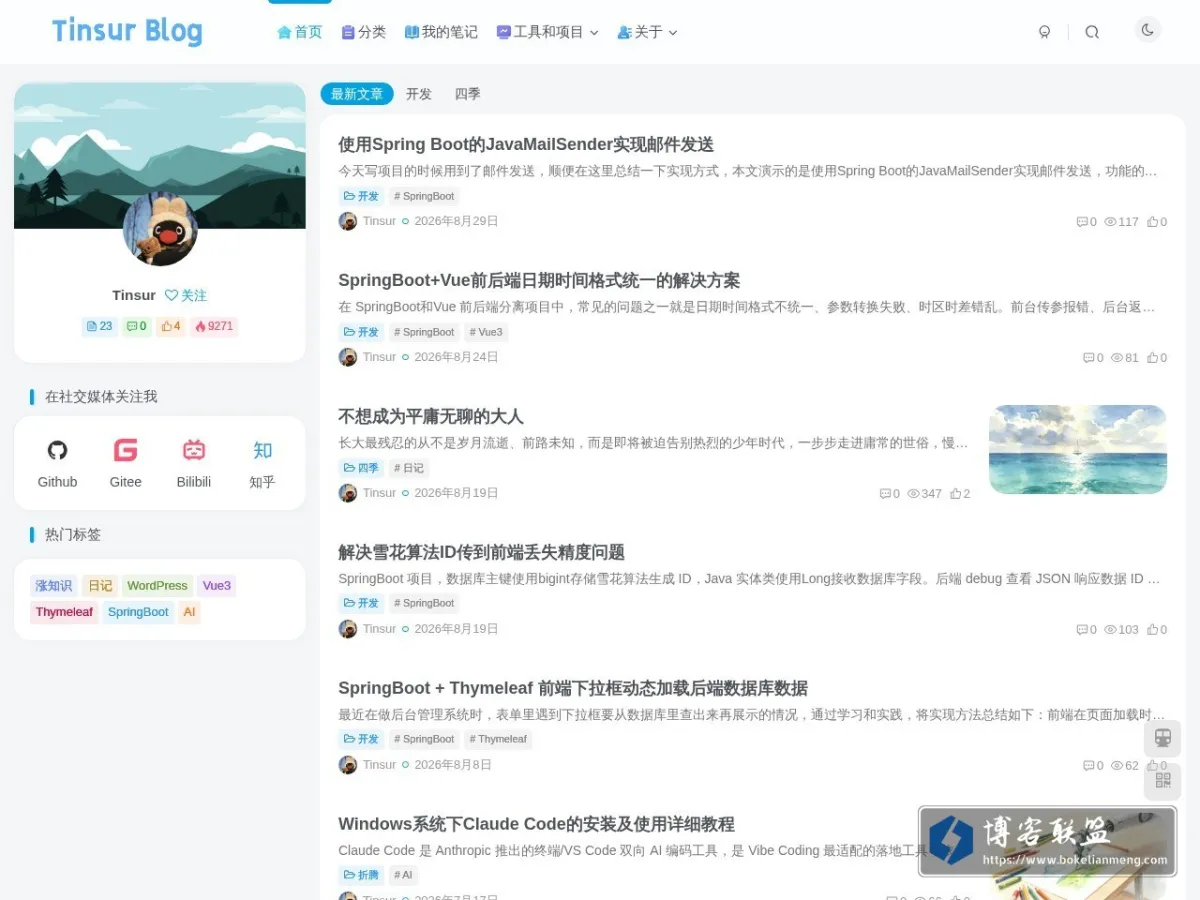This screenshot has width=1200, height=900.
Task: Click # Vue3 tag on SpringBoot+Vue article
Action: click(486, 332)
